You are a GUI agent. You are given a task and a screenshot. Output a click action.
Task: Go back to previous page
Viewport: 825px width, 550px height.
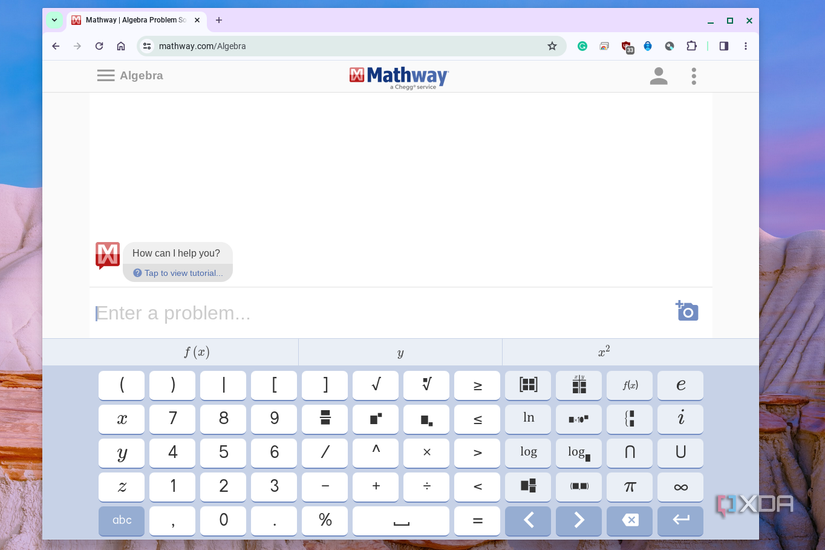pos(56,46)
